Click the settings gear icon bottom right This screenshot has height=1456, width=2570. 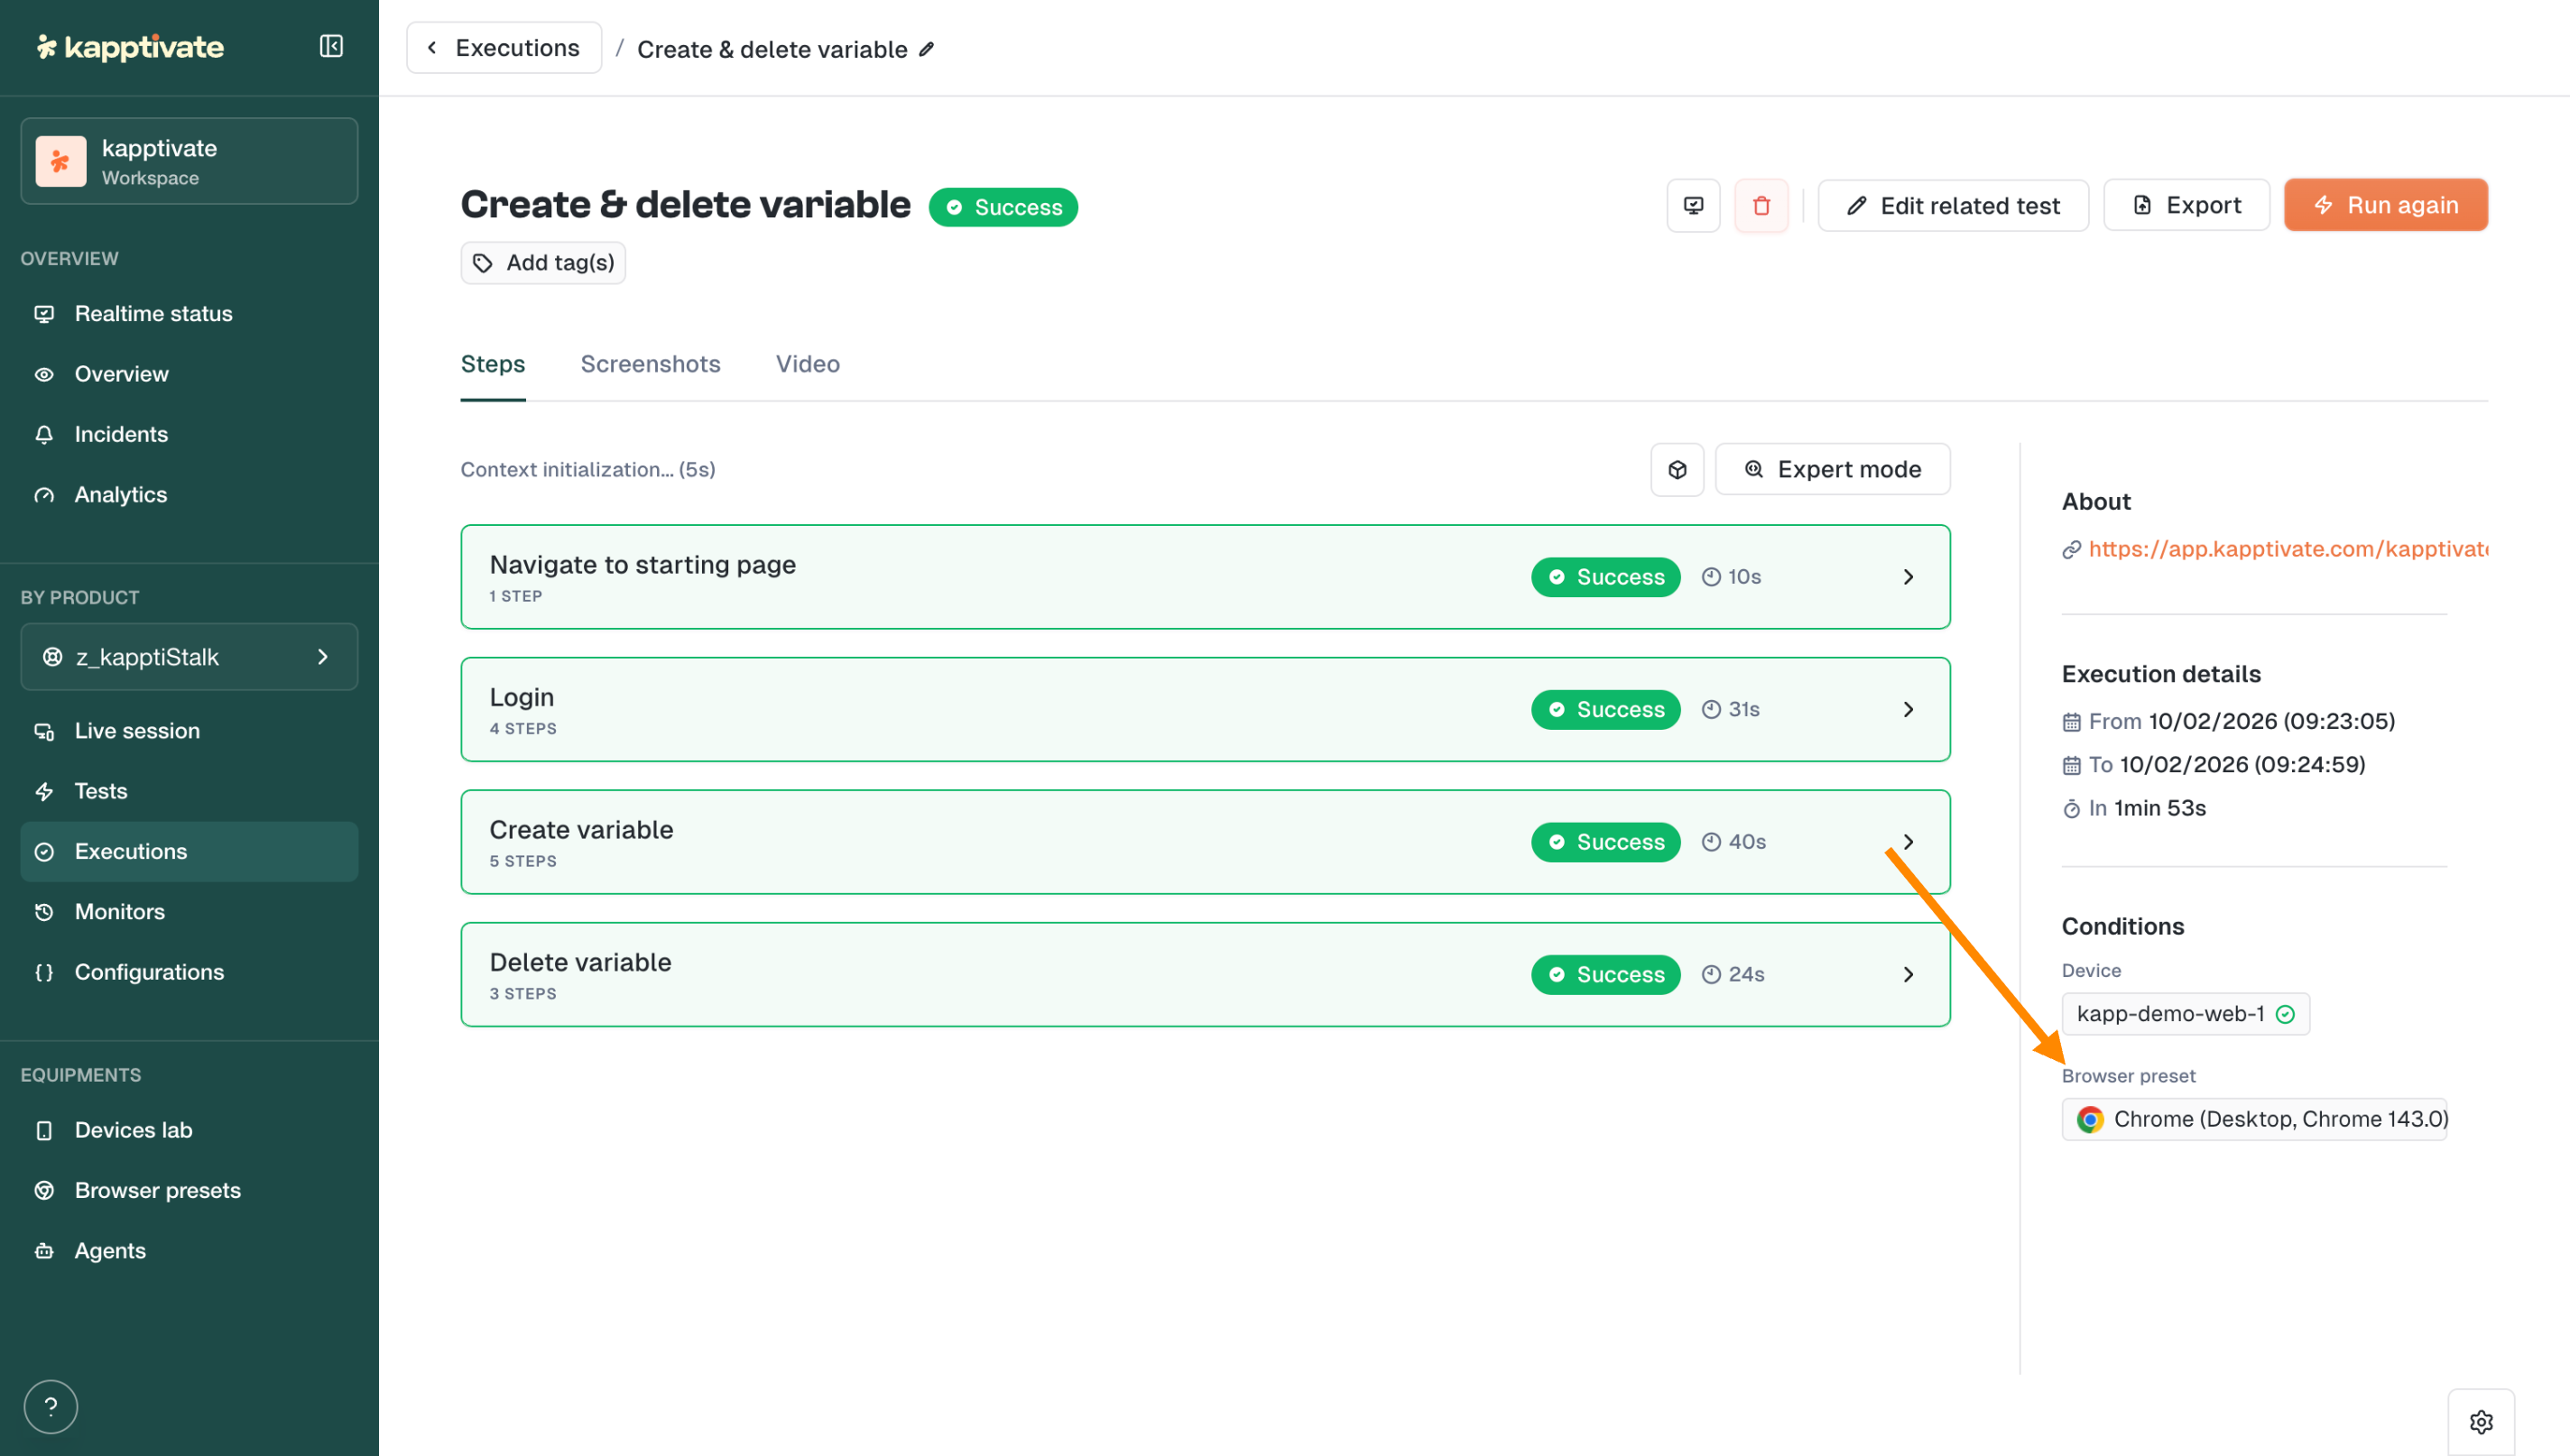click(x=2480, y=1421)
